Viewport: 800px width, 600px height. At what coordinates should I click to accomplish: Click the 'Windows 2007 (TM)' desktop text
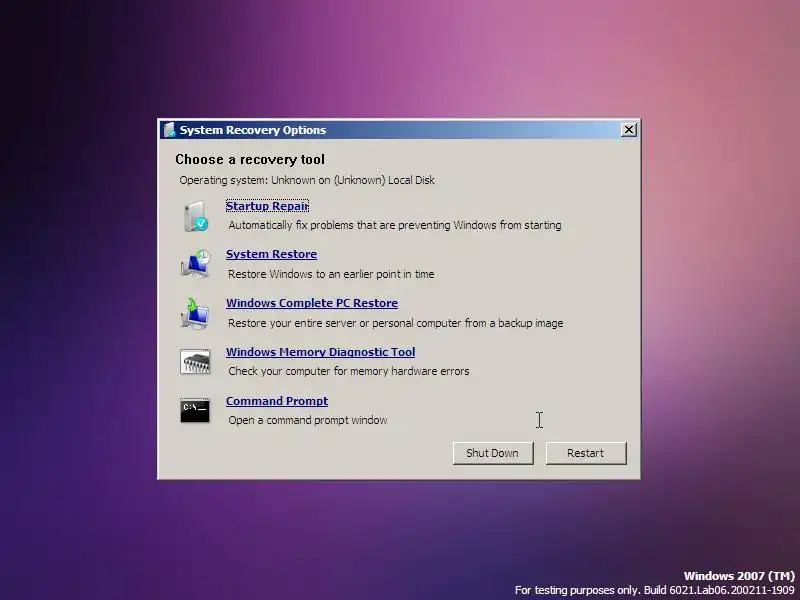[739, 576]
